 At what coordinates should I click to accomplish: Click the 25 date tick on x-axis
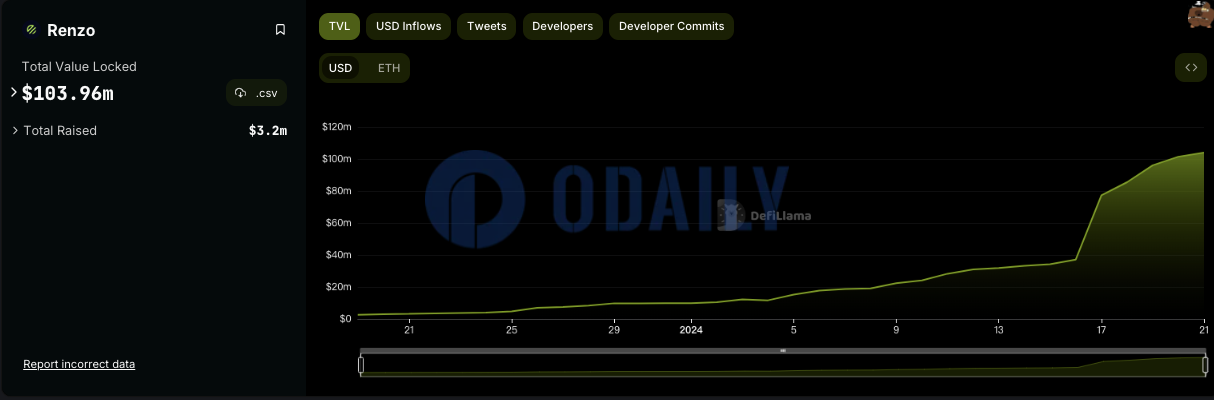pos(511,329)
